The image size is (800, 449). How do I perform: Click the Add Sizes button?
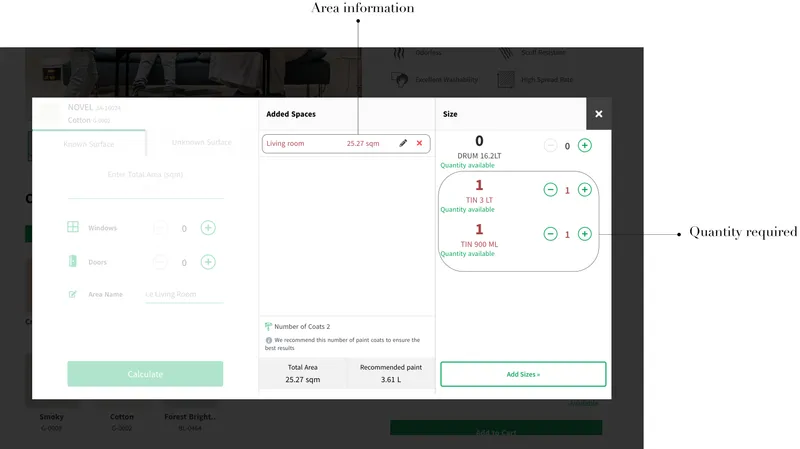523,374
